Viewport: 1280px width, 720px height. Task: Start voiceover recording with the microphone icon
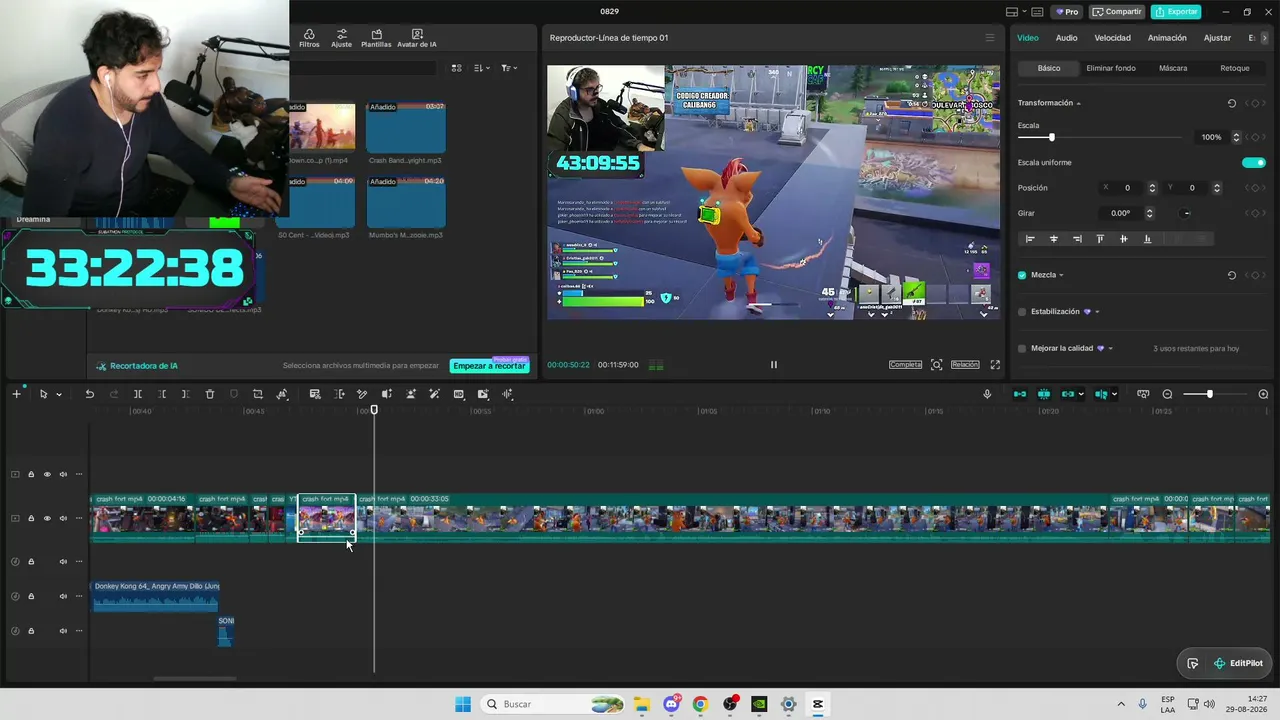click(987, 394)
